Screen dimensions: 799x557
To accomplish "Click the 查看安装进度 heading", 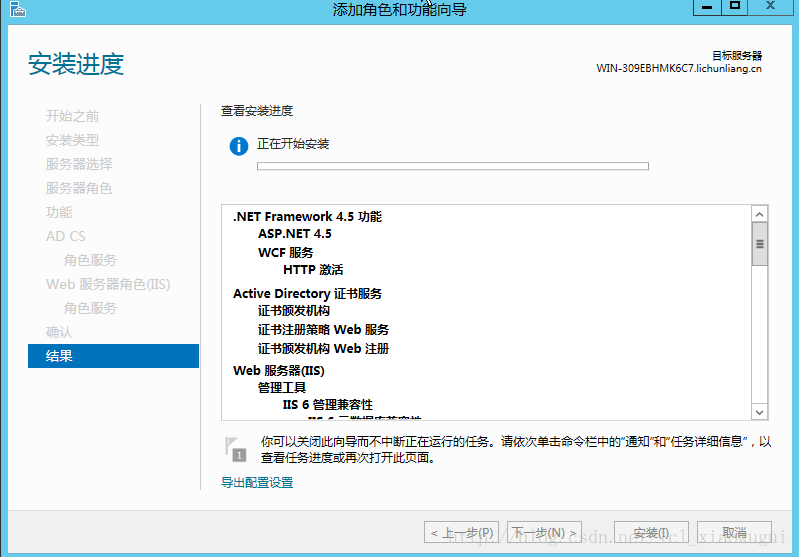I will 257,111.
